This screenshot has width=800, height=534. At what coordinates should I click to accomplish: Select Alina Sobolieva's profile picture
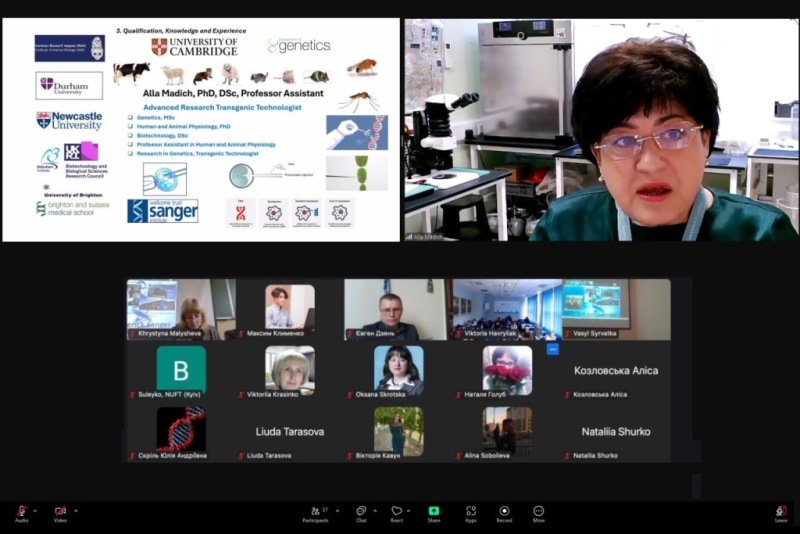tap(508, 431)
